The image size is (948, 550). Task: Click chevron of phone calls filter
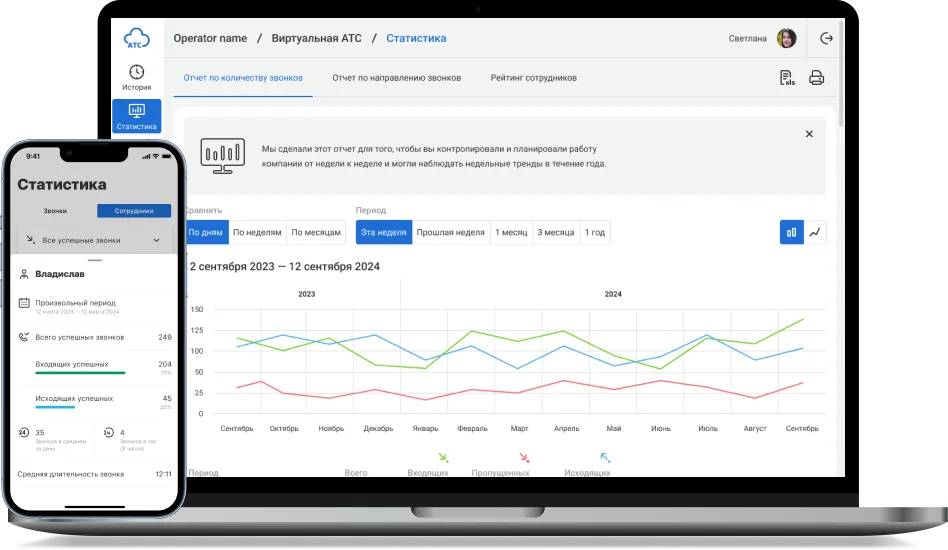point(157,240)
